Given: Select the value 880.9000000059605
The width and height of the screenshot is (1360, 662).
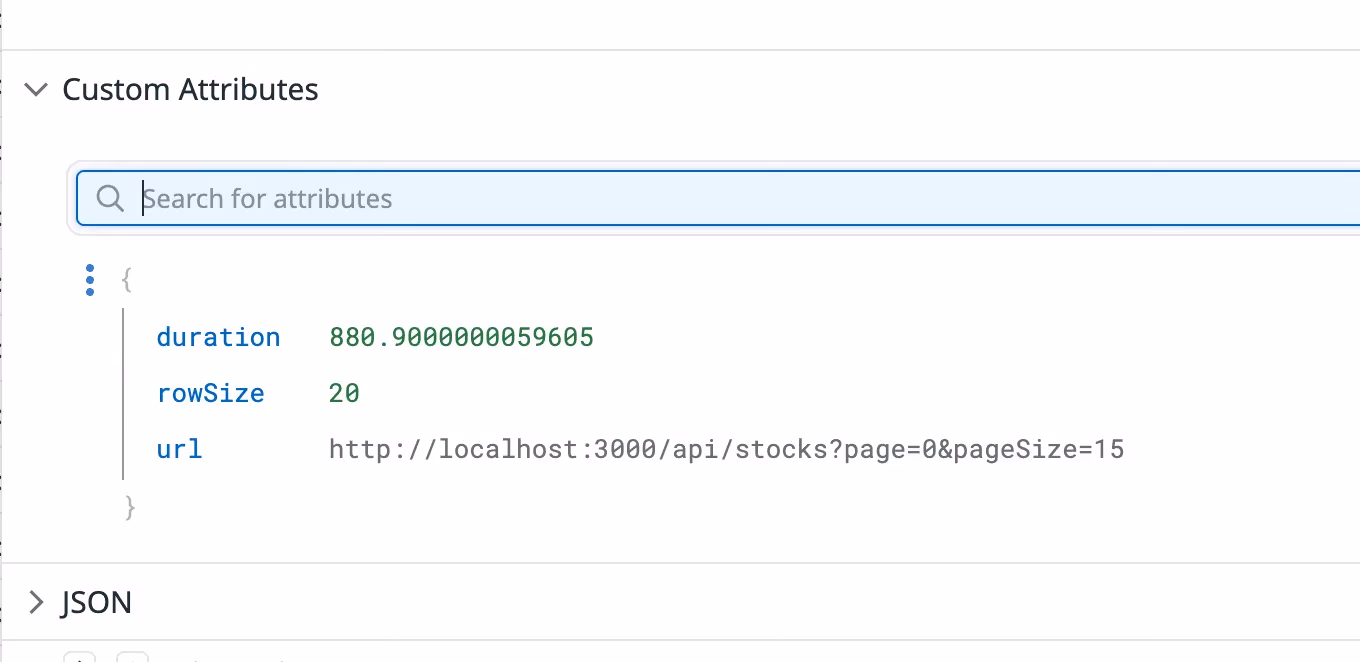Looking at the screenshot, I should (461, 337).
